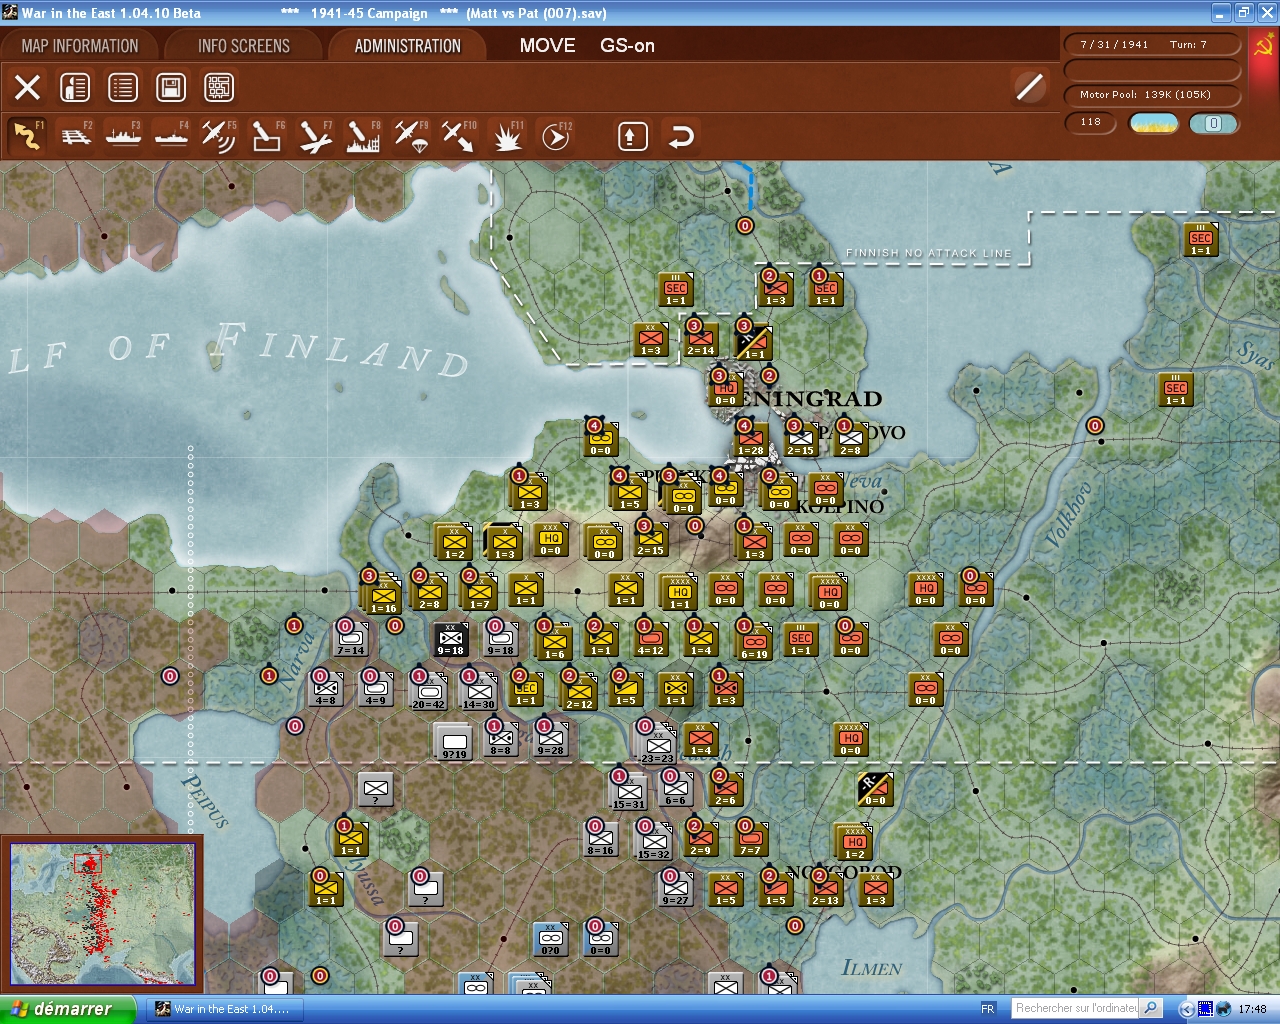Image resolution: width=1280 pixels, height=1024 pixels.
Task: Click the 118 value field
Action: coord(1090,122)
